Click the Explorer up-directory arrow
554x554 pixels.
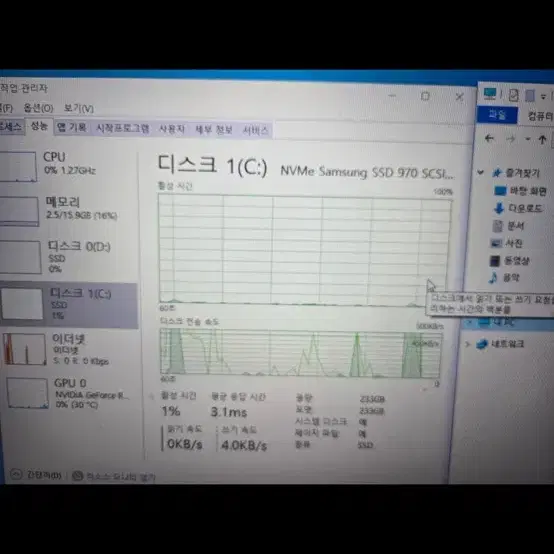pyautogui.click(x=542, y=140)
